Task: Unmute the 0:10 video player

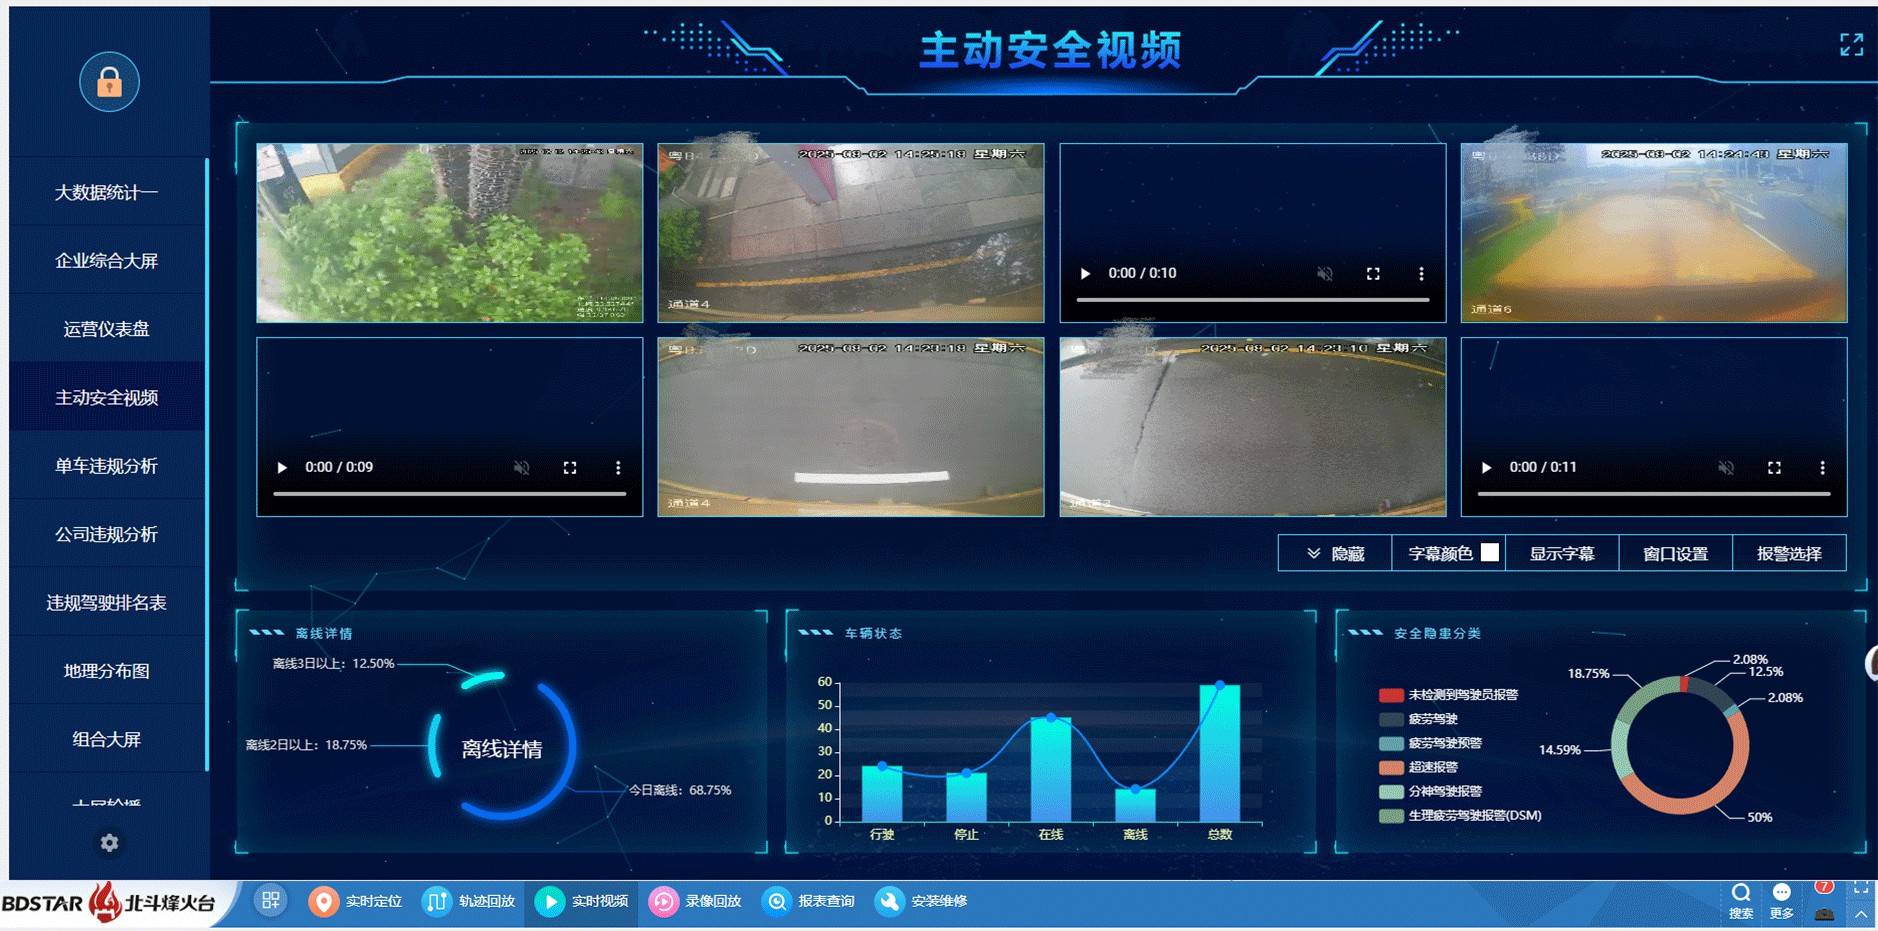Action: point(1324,274)
